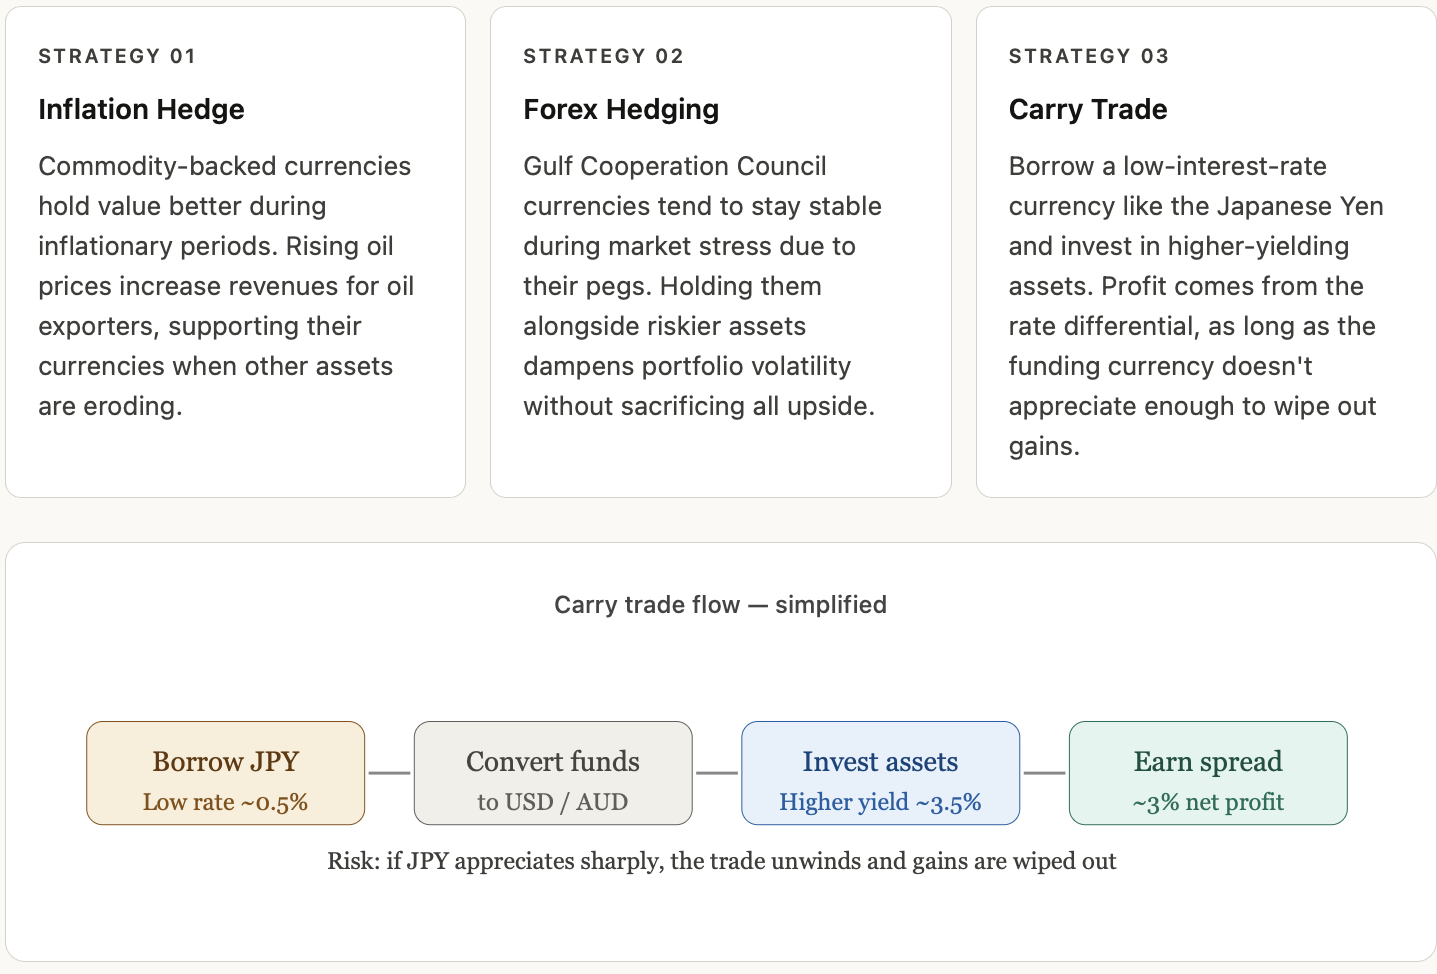Click connector line between Borrow and Convert
This screenshot has height=974, width=1437.
coord(390,773)
